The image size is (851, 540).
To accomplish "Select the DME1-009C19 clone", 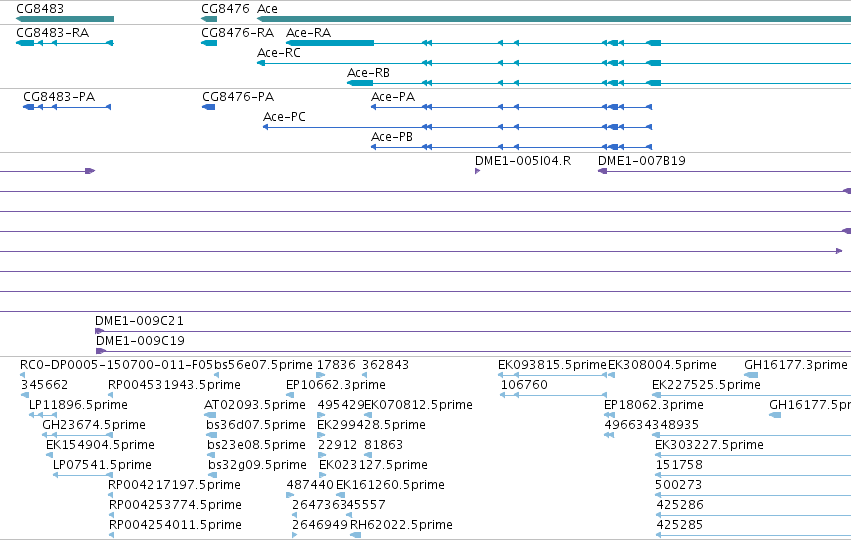I will [473, 351].
